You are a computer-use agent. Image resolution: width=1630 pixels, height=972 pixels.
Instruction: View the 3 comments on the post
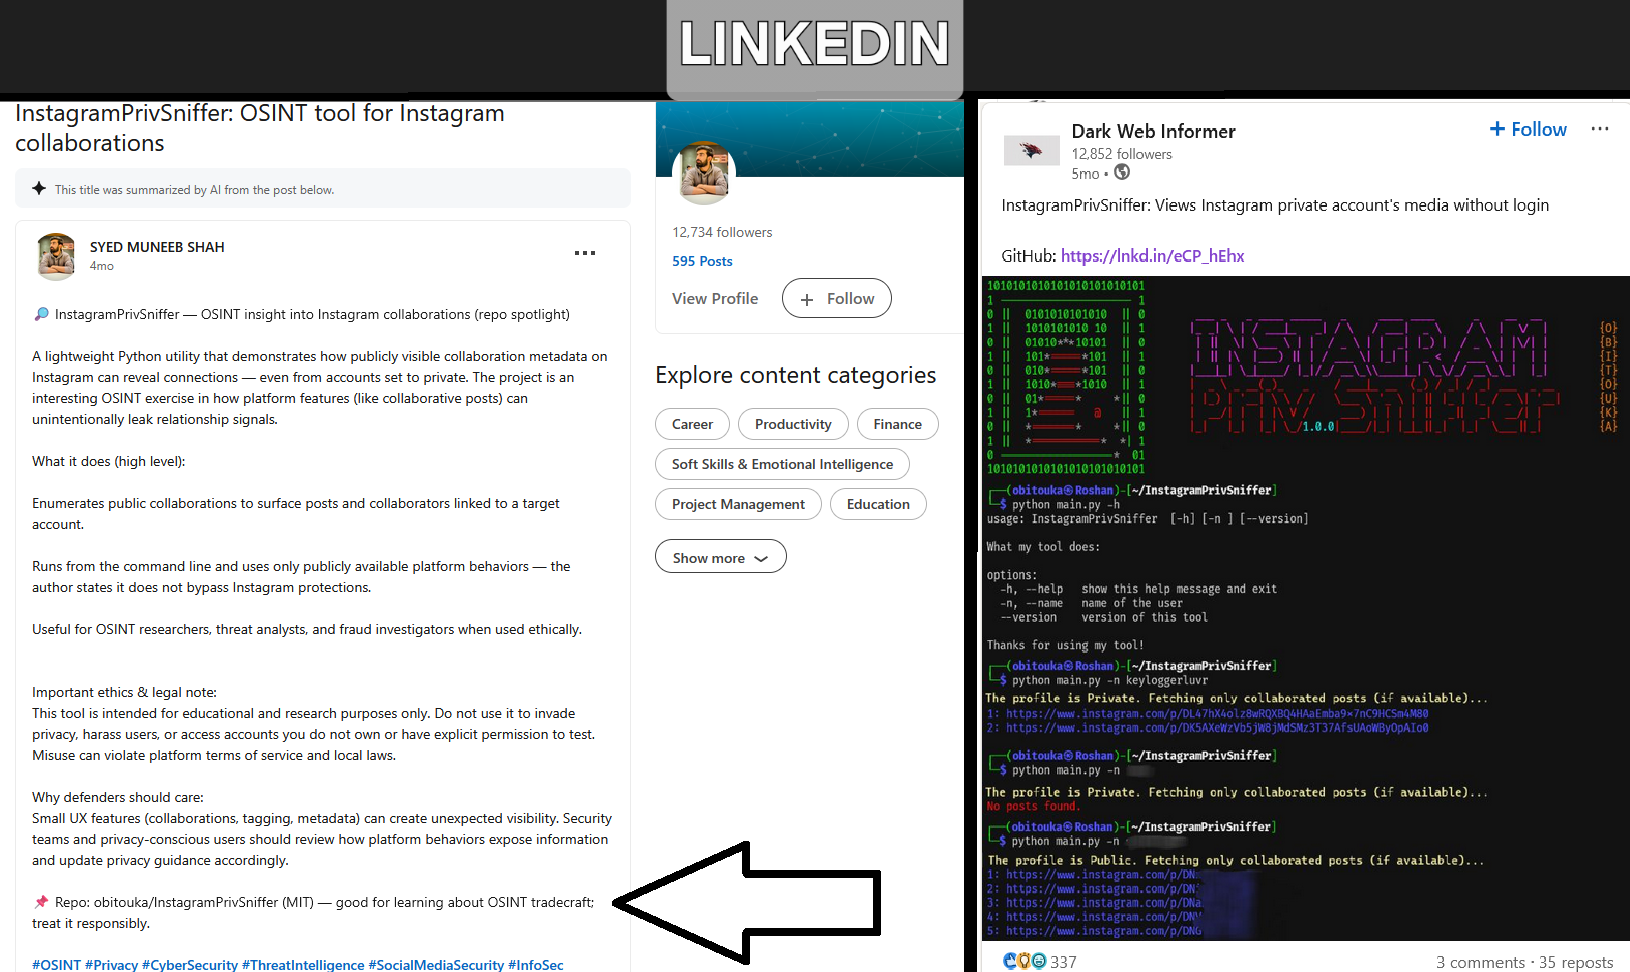(1479, 962)
